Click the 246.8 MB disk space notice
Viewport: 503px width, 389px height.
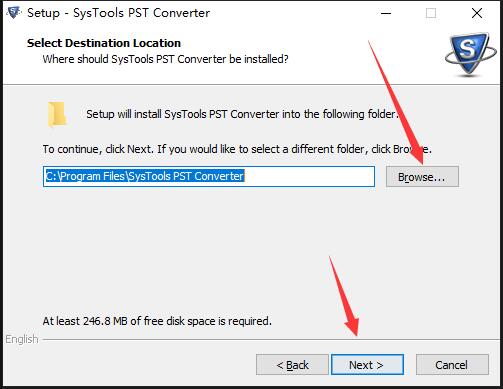click(157, 321)
